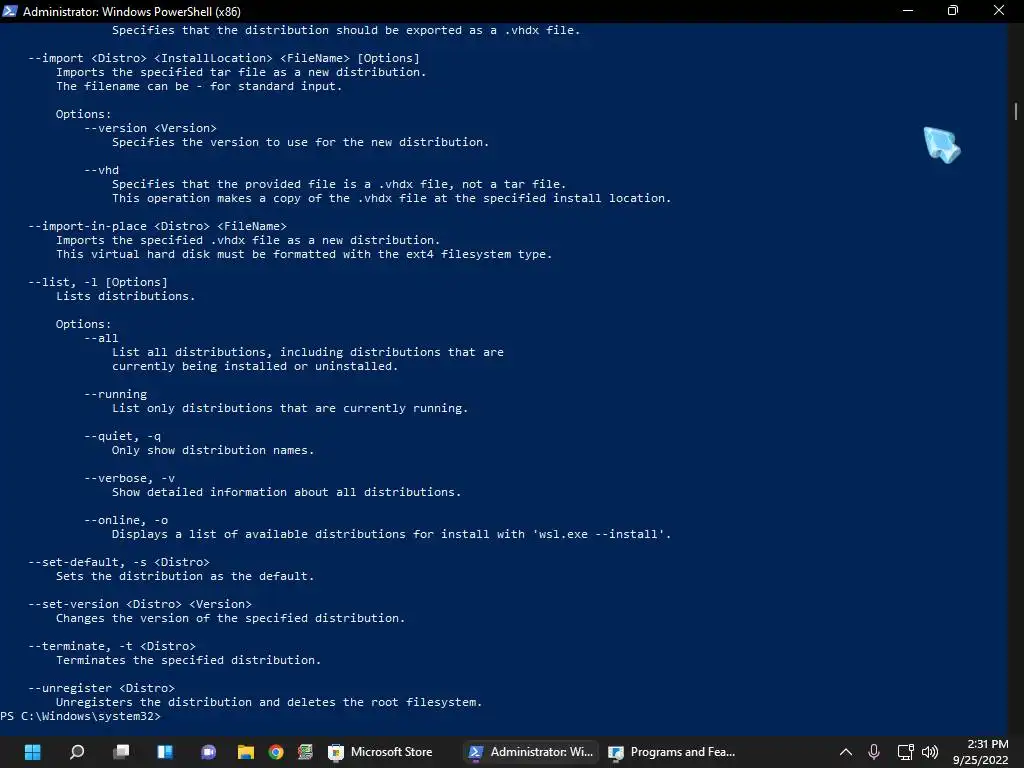Minimize the PowerShell window
Screen dimensions: 1024x768
pyautogui.click(x=908, y=11)
